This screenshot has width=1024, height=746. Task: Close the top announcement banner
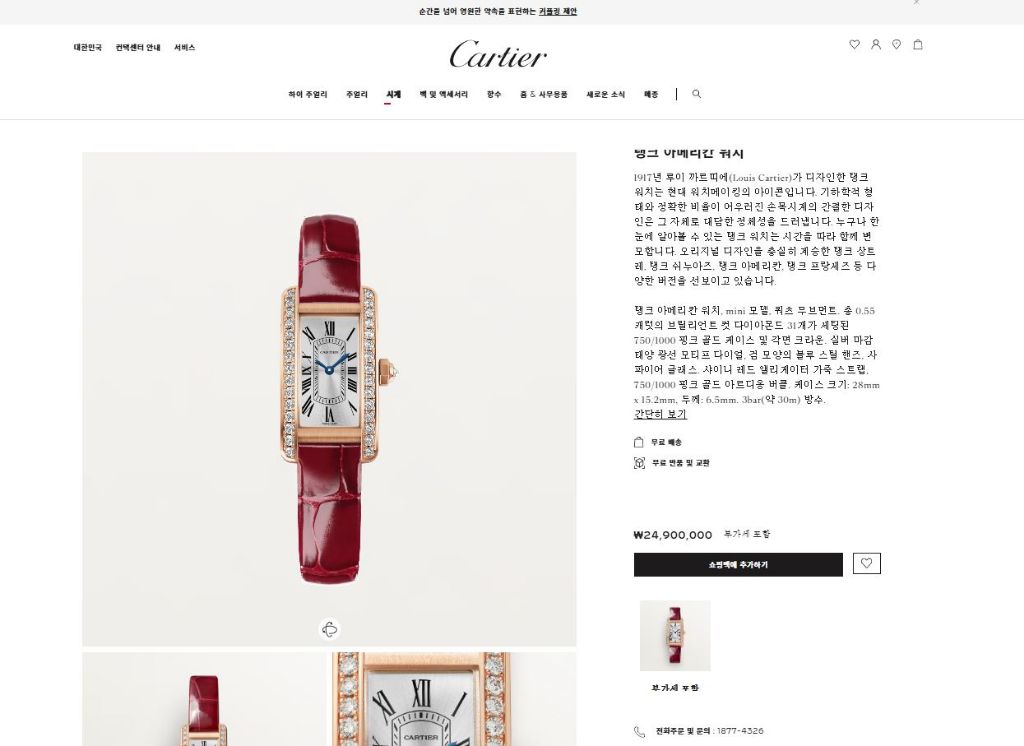[x=917, y=3]
